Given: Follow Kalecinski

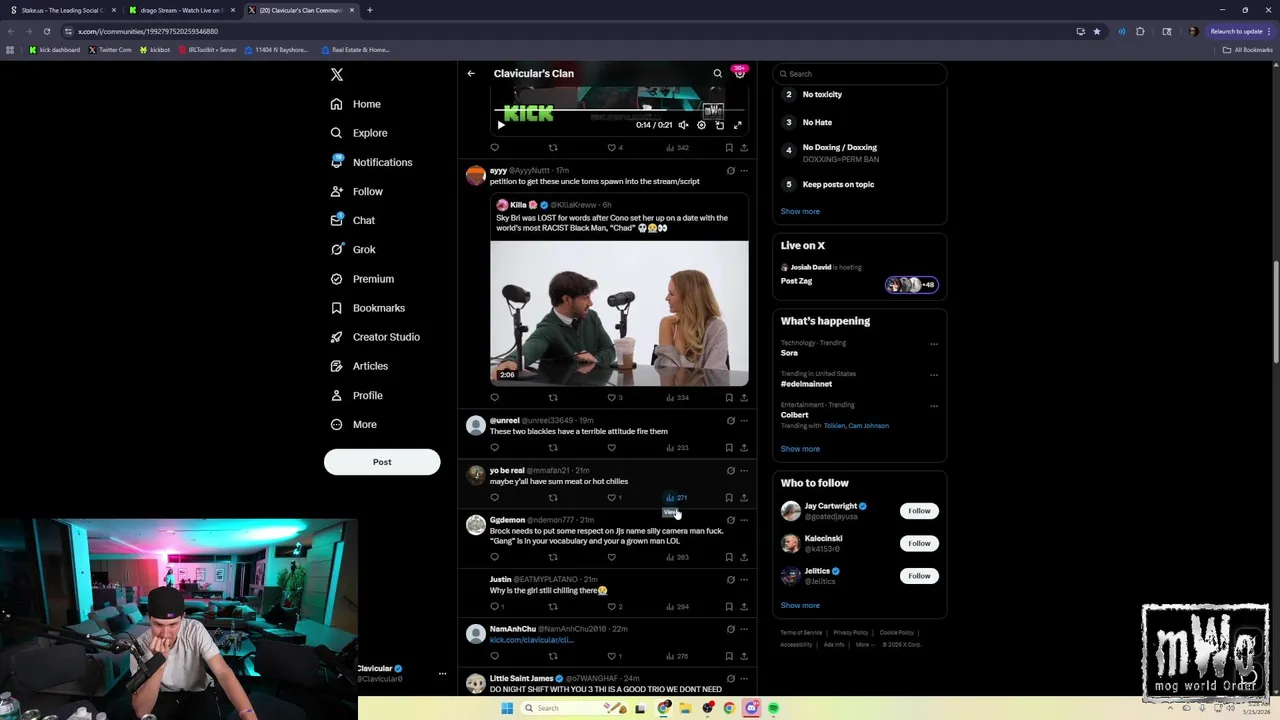Looking at the screenshot, I should click(x=919, y=543).
